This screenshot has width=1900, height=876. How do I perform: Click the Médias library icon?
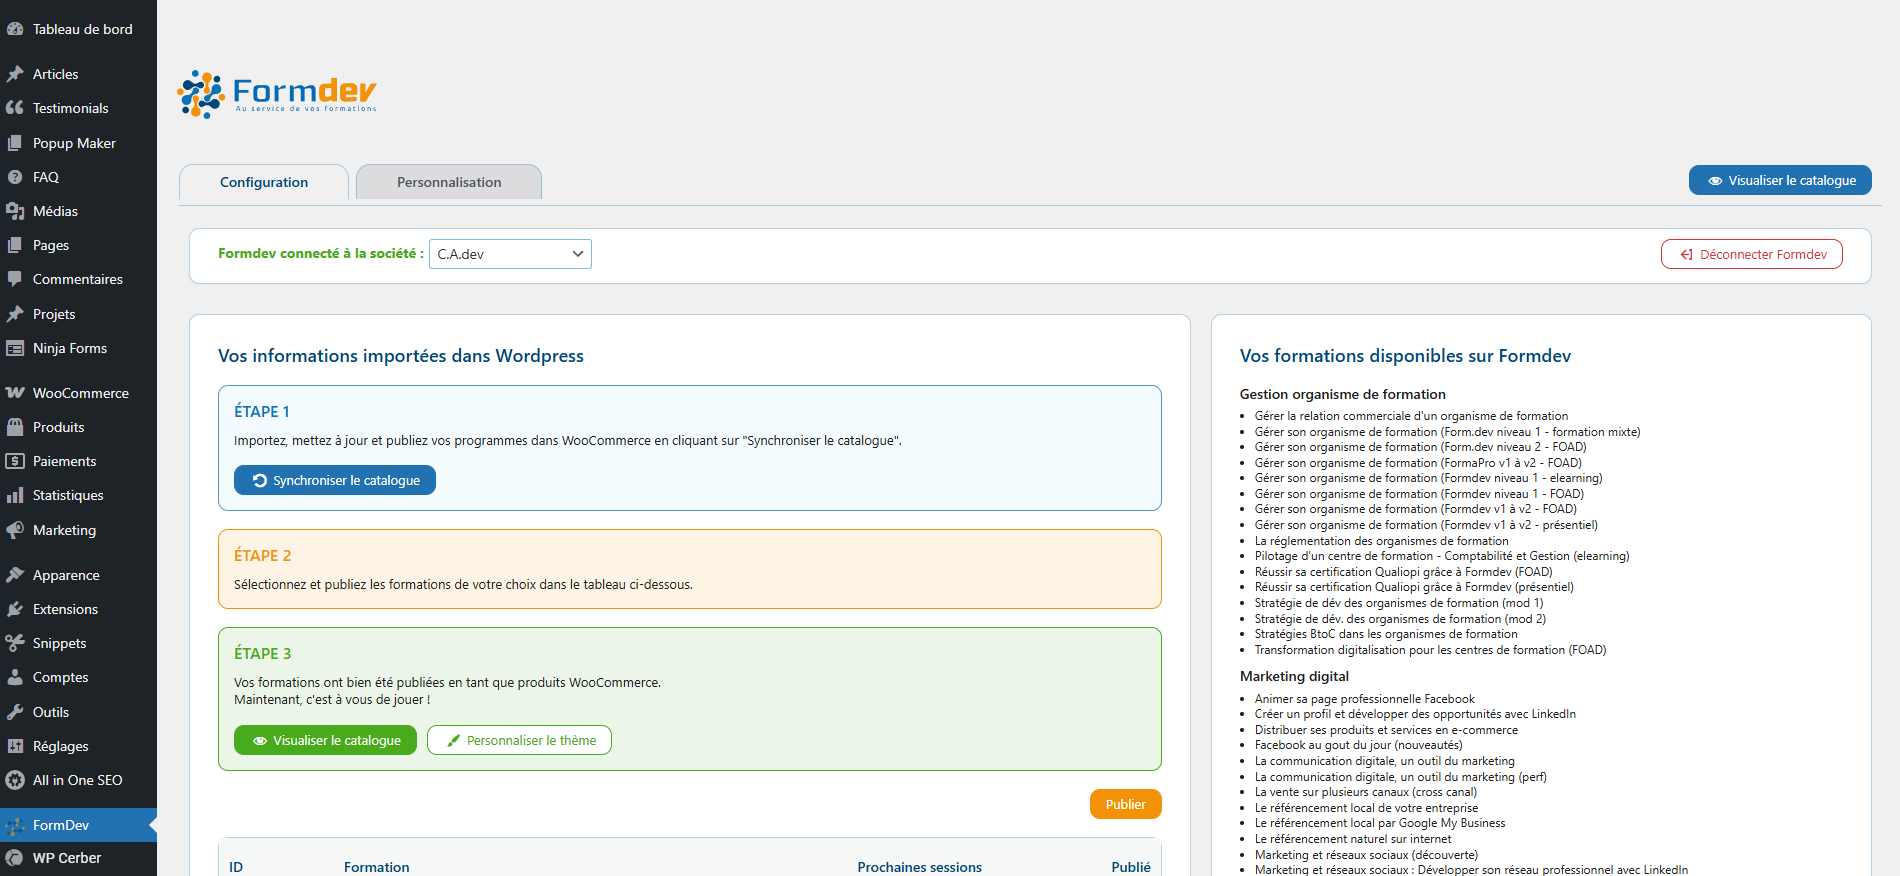coord(15,211)
